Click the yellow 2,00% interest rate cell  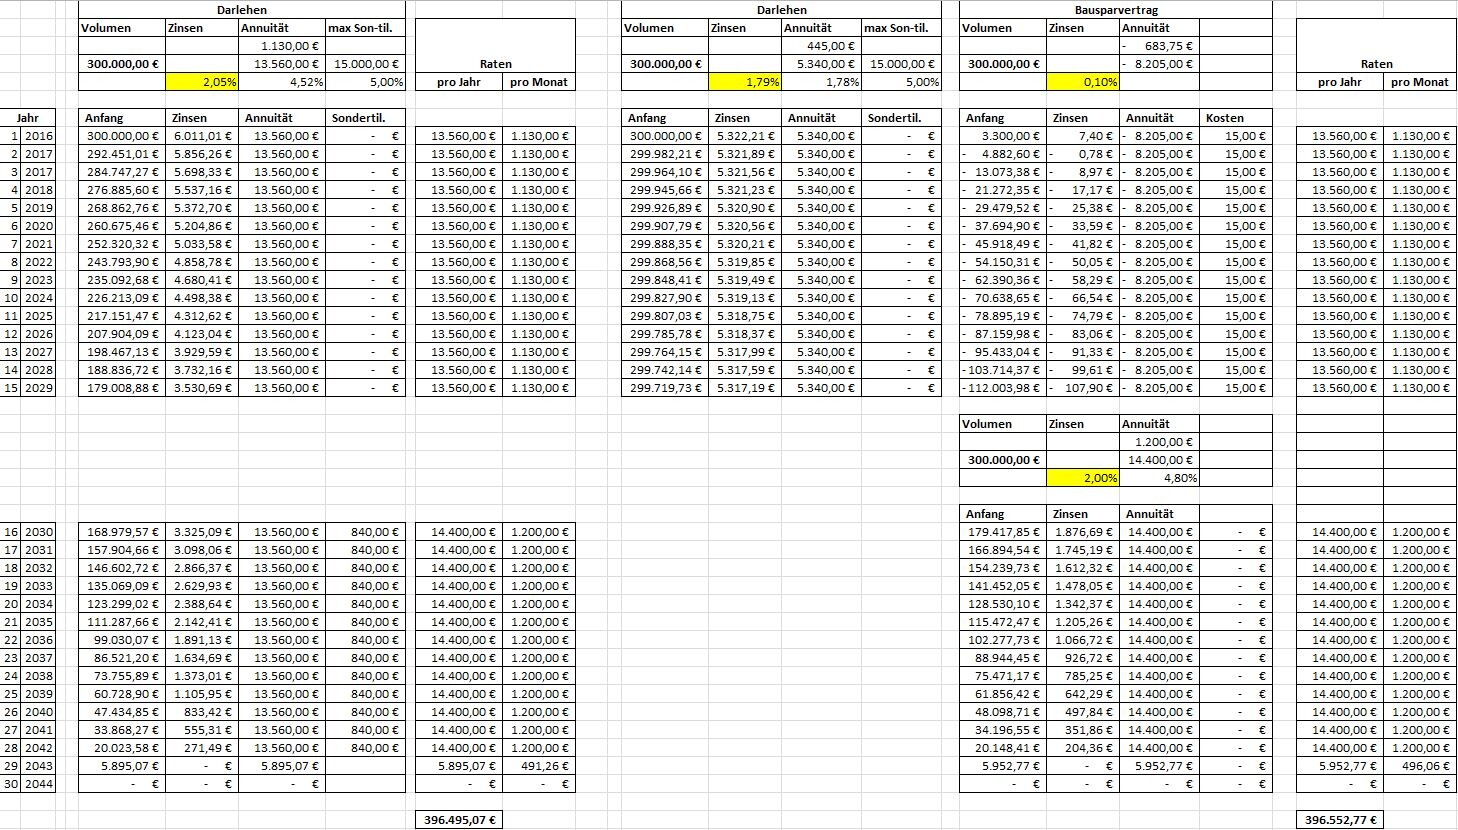click(x=1082, y=478)
